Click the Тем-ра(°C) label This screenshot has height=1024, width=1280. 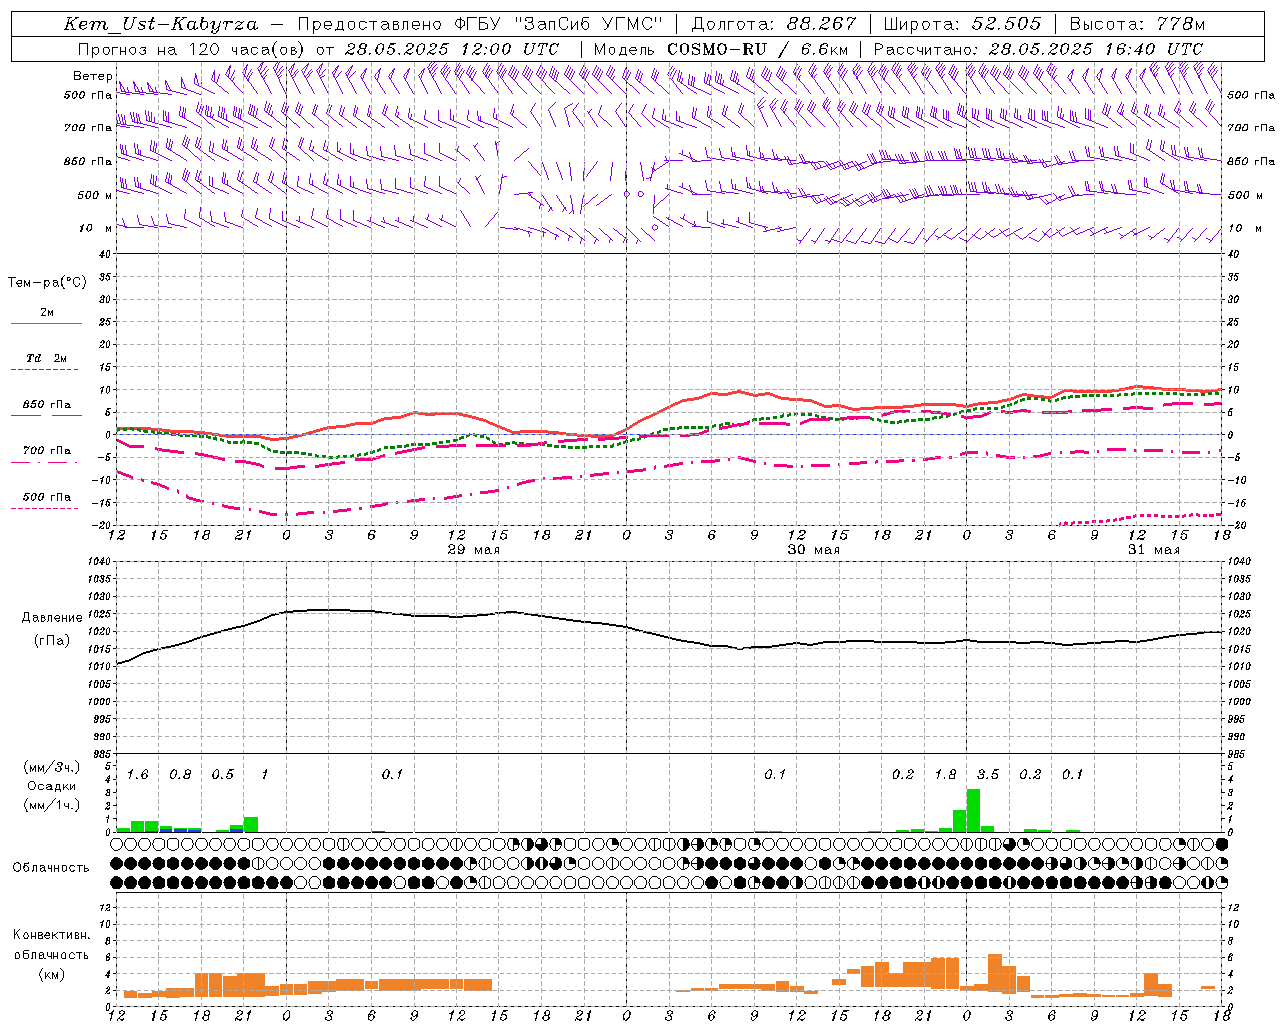point(47,283)
